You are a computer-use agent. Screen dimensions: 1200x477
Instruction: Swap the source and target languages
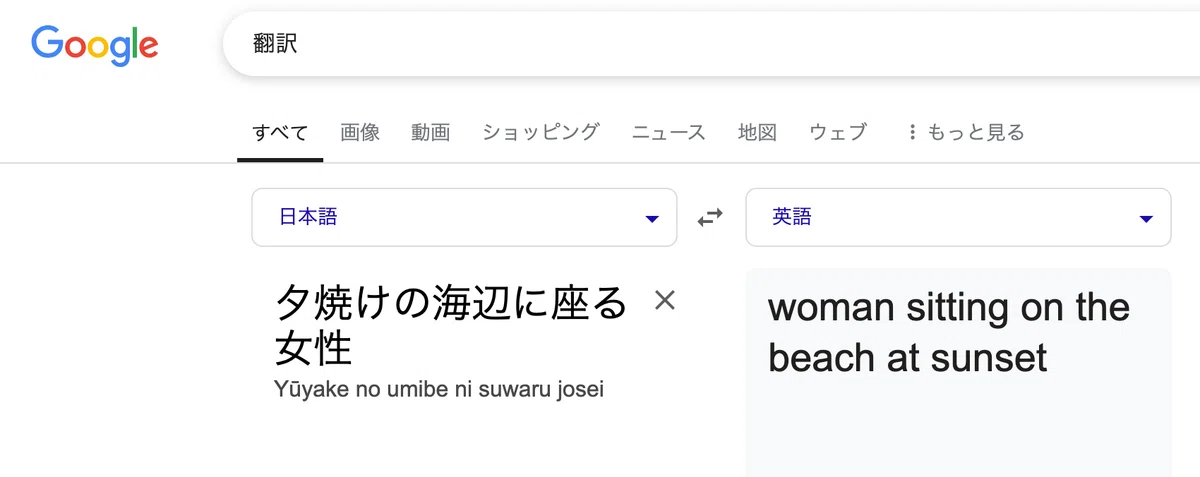point(710,217)
